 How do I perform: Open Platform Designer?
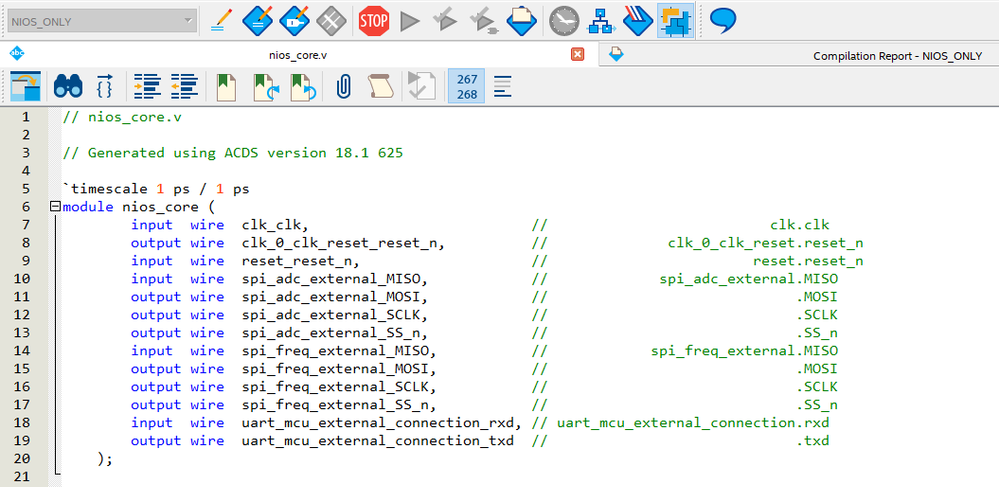[x=676, y=22]
